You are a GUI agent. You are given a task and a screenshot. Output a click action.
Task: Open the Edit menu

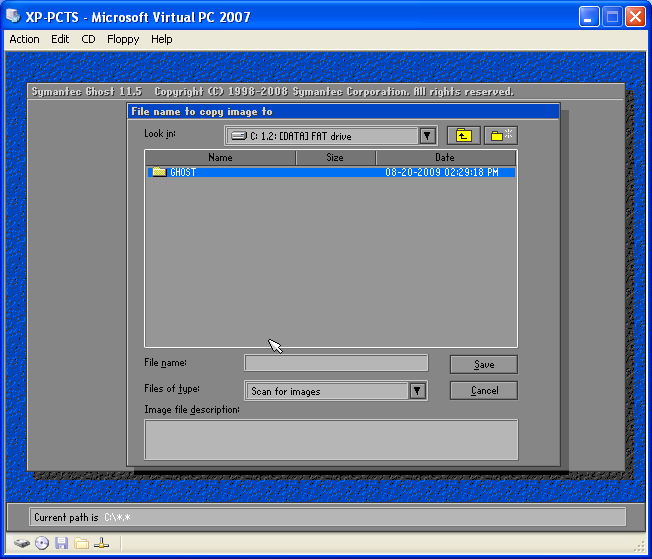tap(60, 39)
